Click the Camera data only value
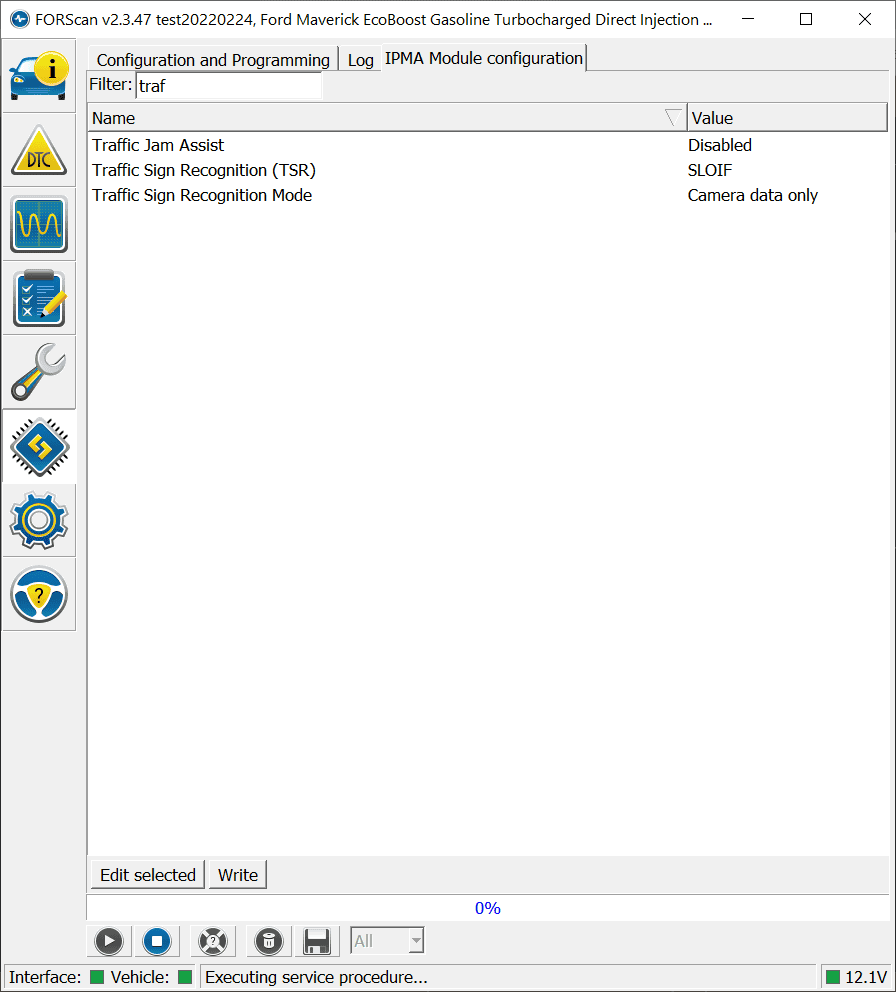The width and height of the screenshot is (896, 992). click(752, 195)
